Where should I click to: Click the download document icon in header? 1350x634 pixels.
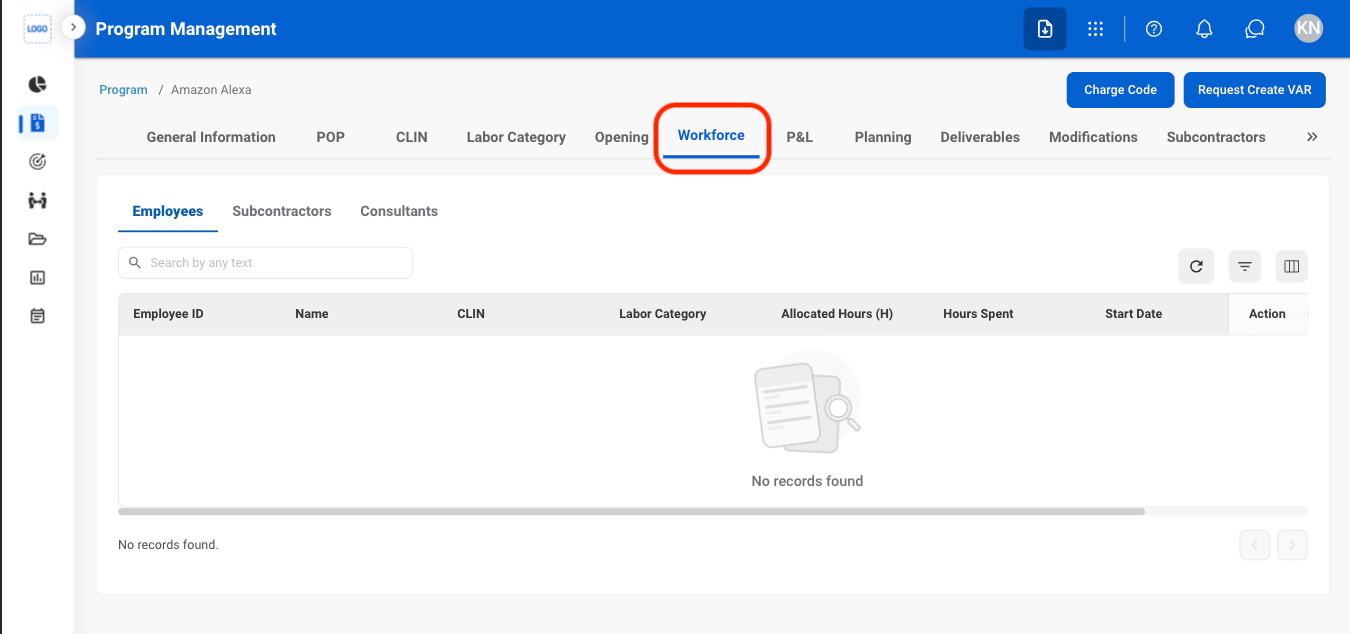[1045, 29]
